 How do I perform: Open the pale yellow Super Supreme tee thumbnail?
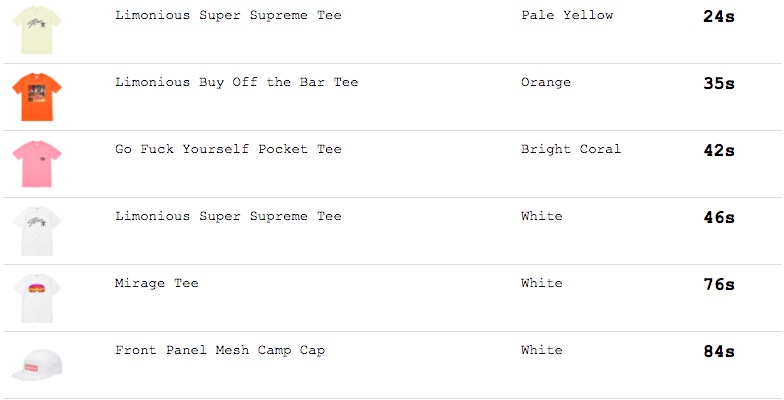[37, 30]
